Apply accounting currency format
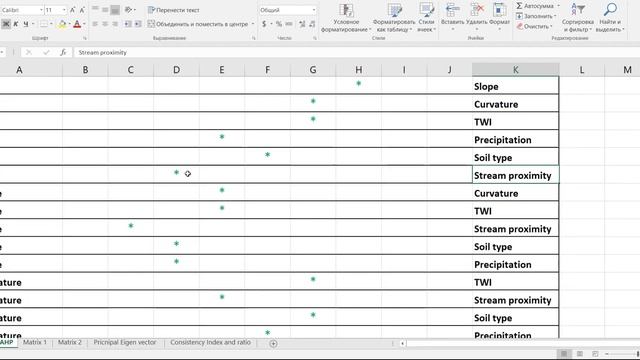 click(x=264, y=24)
